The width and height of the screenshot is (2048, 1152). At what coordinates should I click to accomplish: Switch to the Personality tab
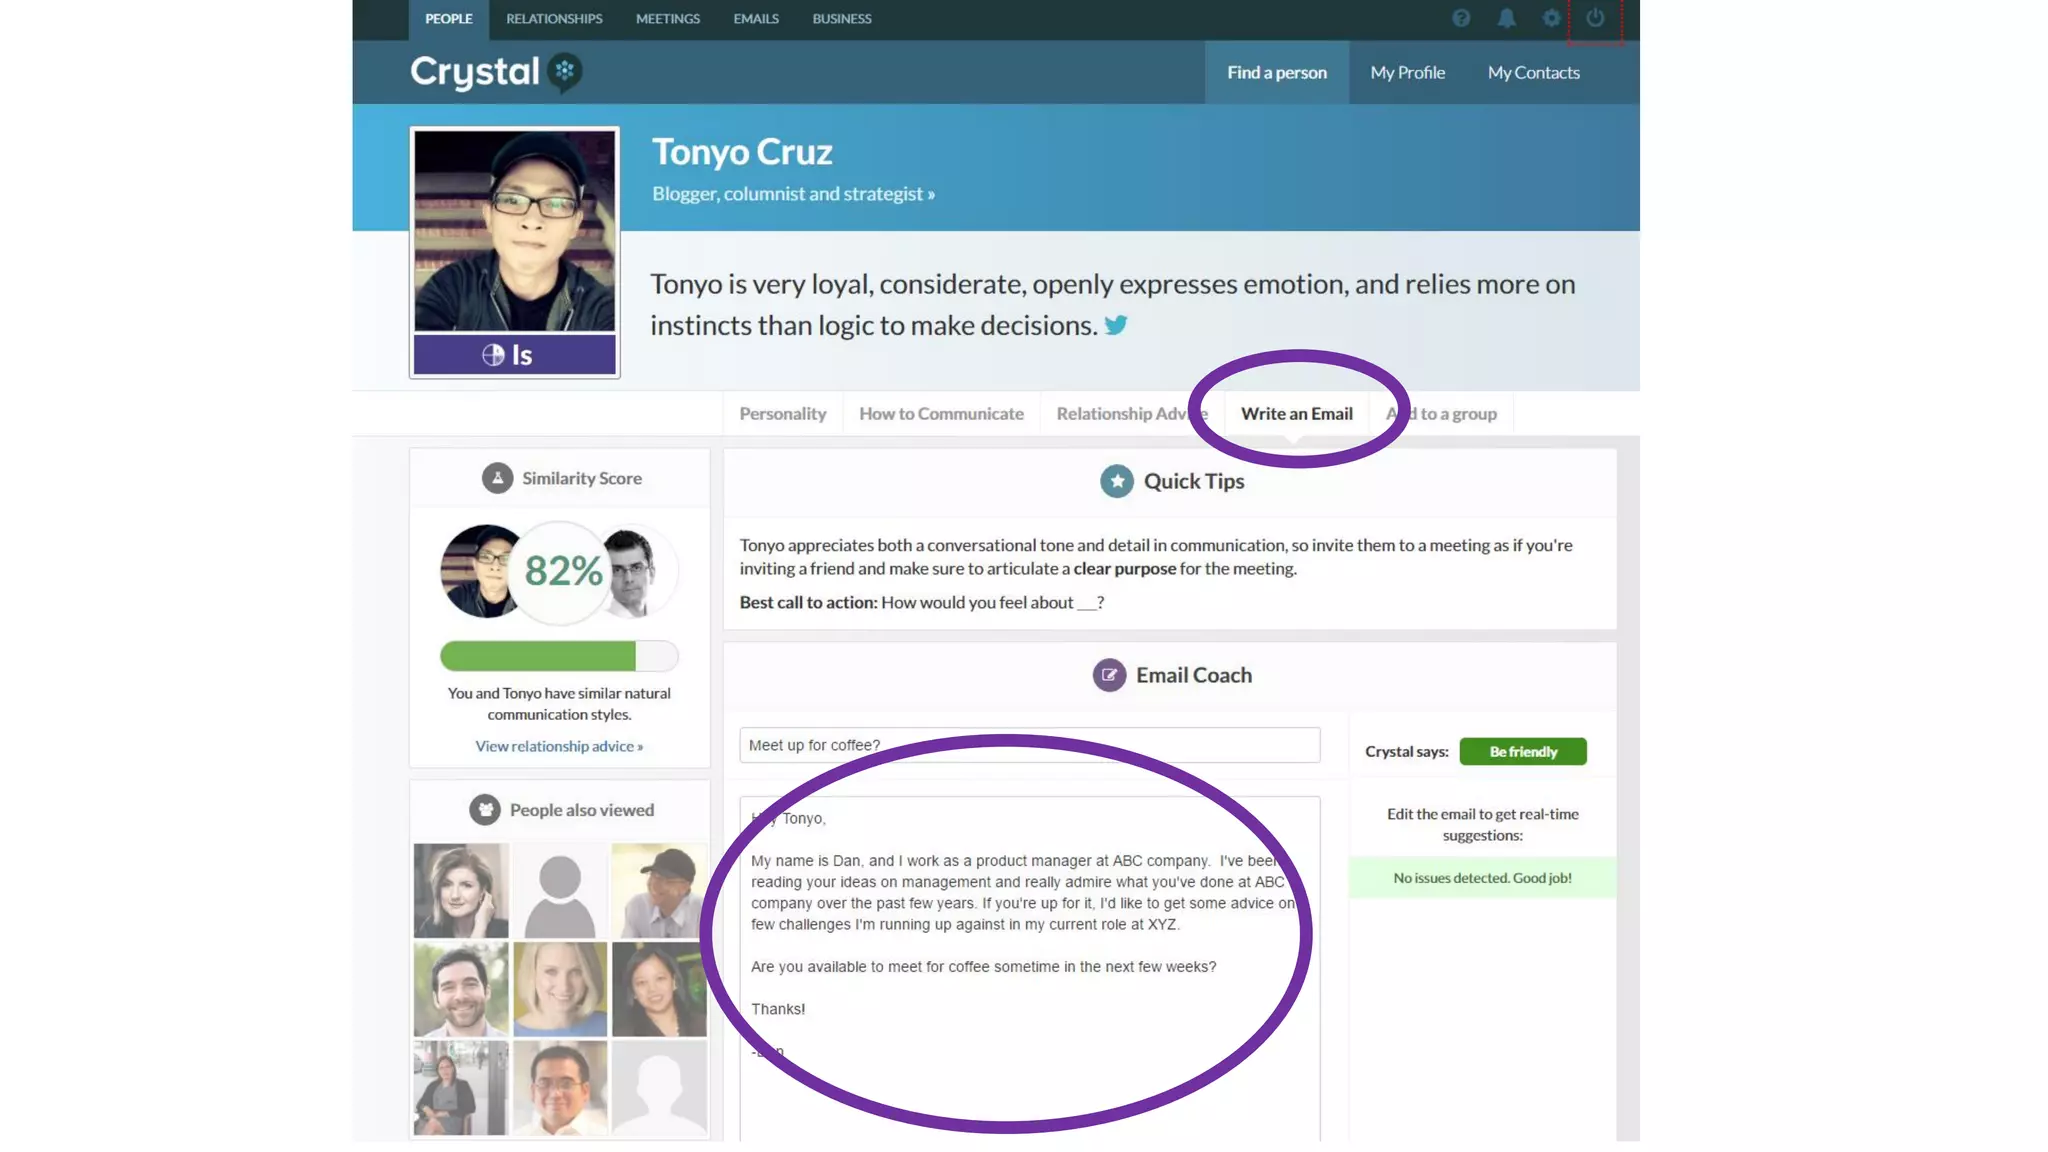(783, 414)
